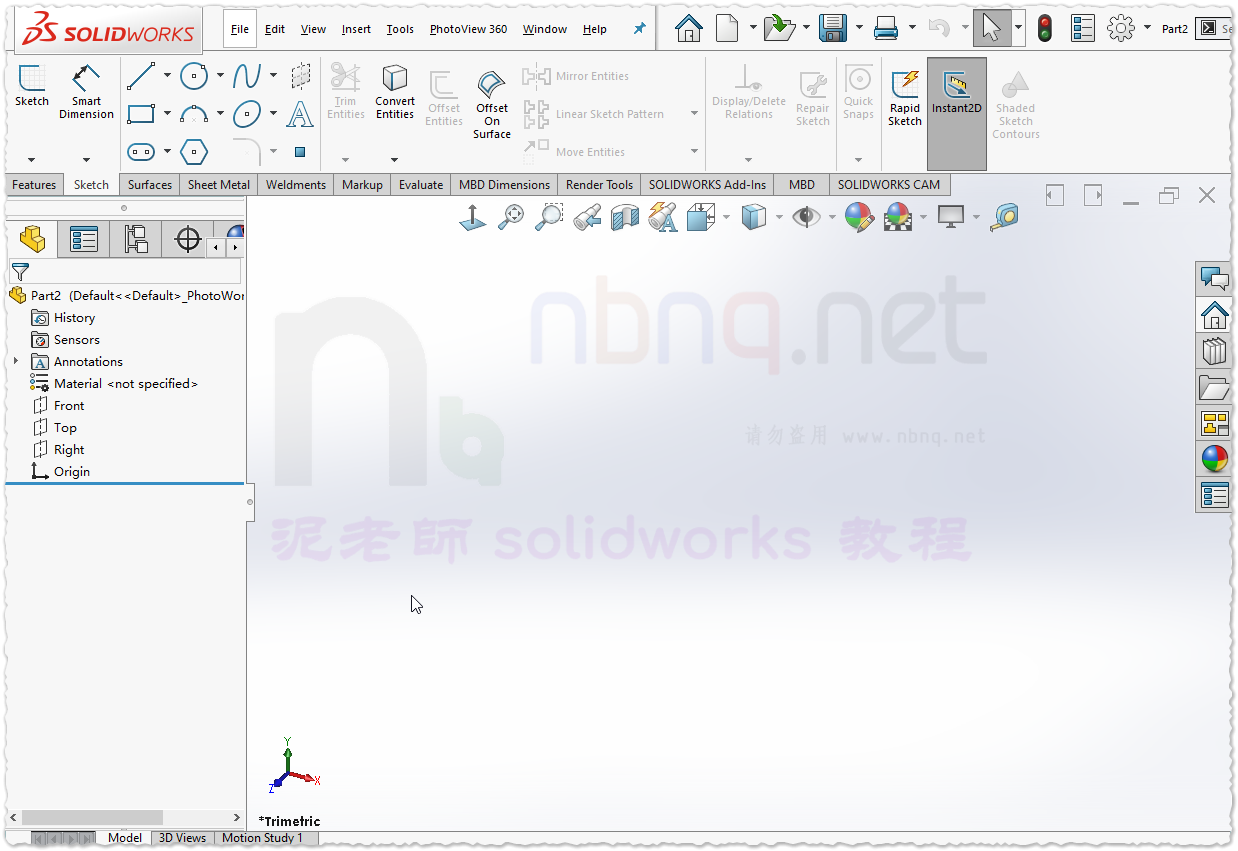Select Material <not specified> item

click(126, 383)
